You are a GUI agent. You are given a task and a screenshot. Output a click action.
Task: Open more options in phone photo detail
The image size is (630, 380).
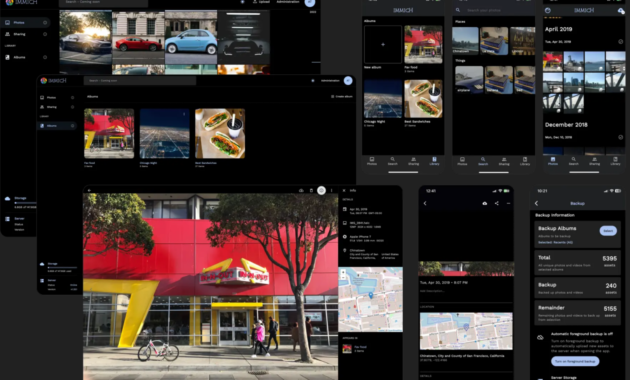point(508,203)
